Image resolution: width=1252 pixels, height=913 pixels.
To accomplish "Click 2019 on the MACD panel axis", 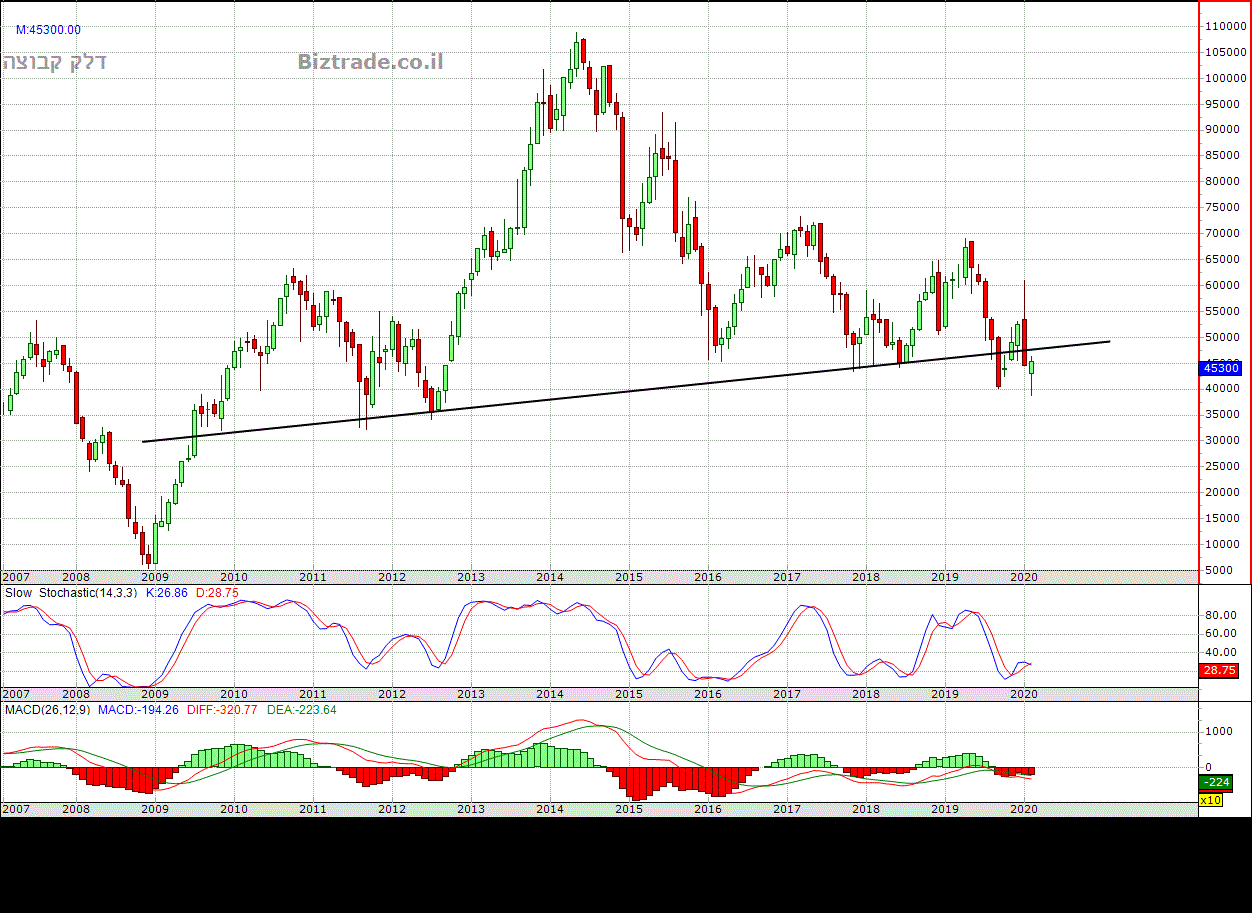I will [x=945, y=809].
